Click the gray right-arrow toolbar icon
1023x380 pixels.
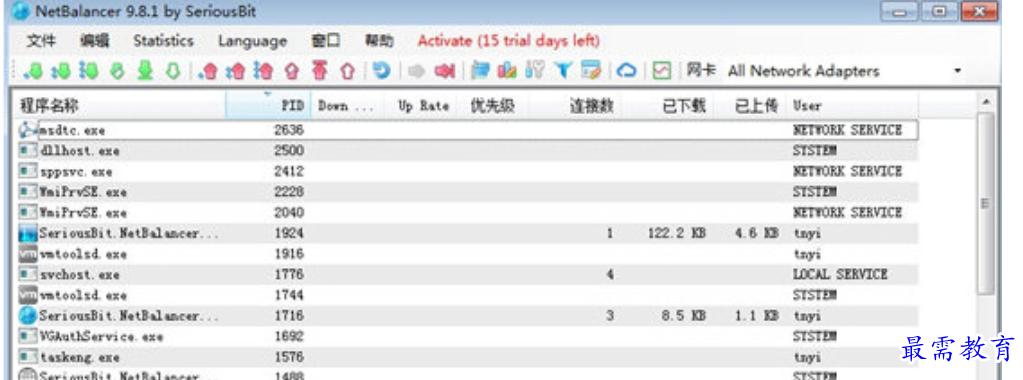[x=416, y=71]
